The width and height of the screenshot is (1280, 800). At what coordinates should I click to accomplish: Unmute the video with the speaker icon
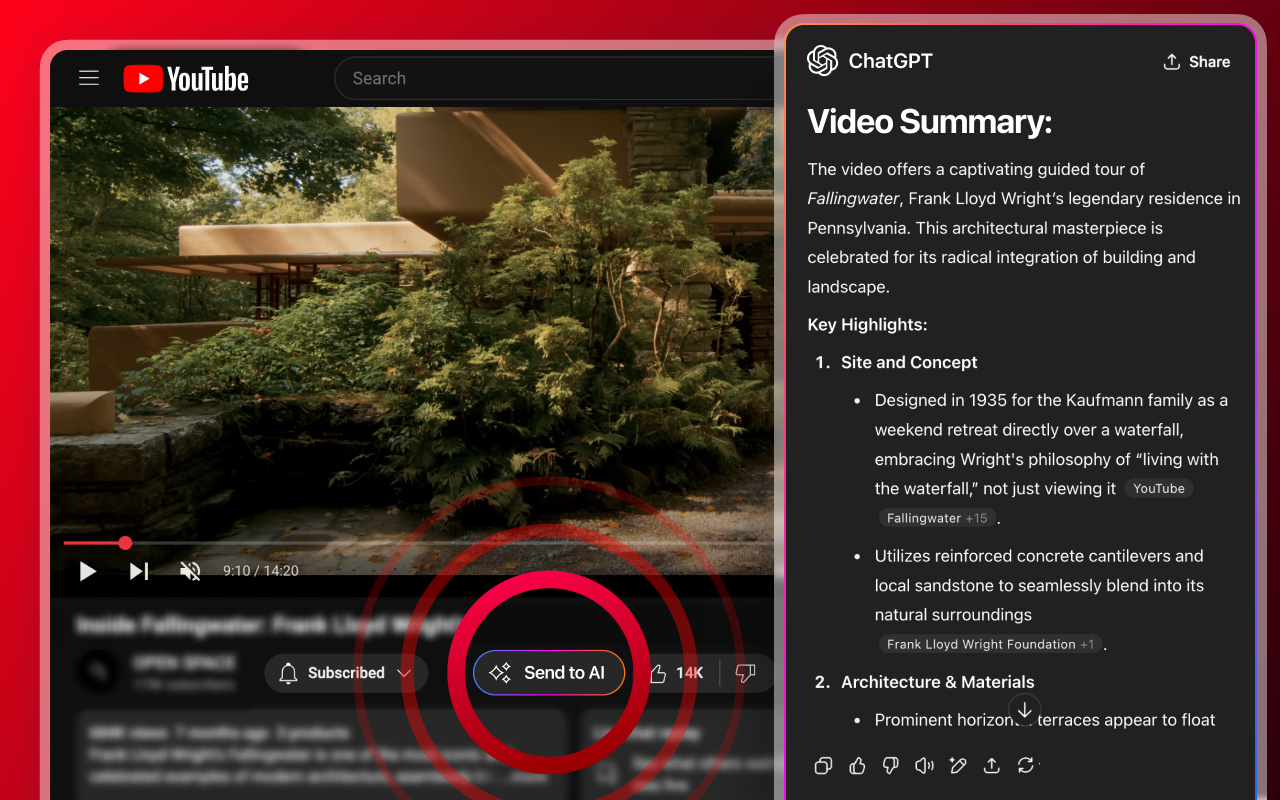(190, 571)
